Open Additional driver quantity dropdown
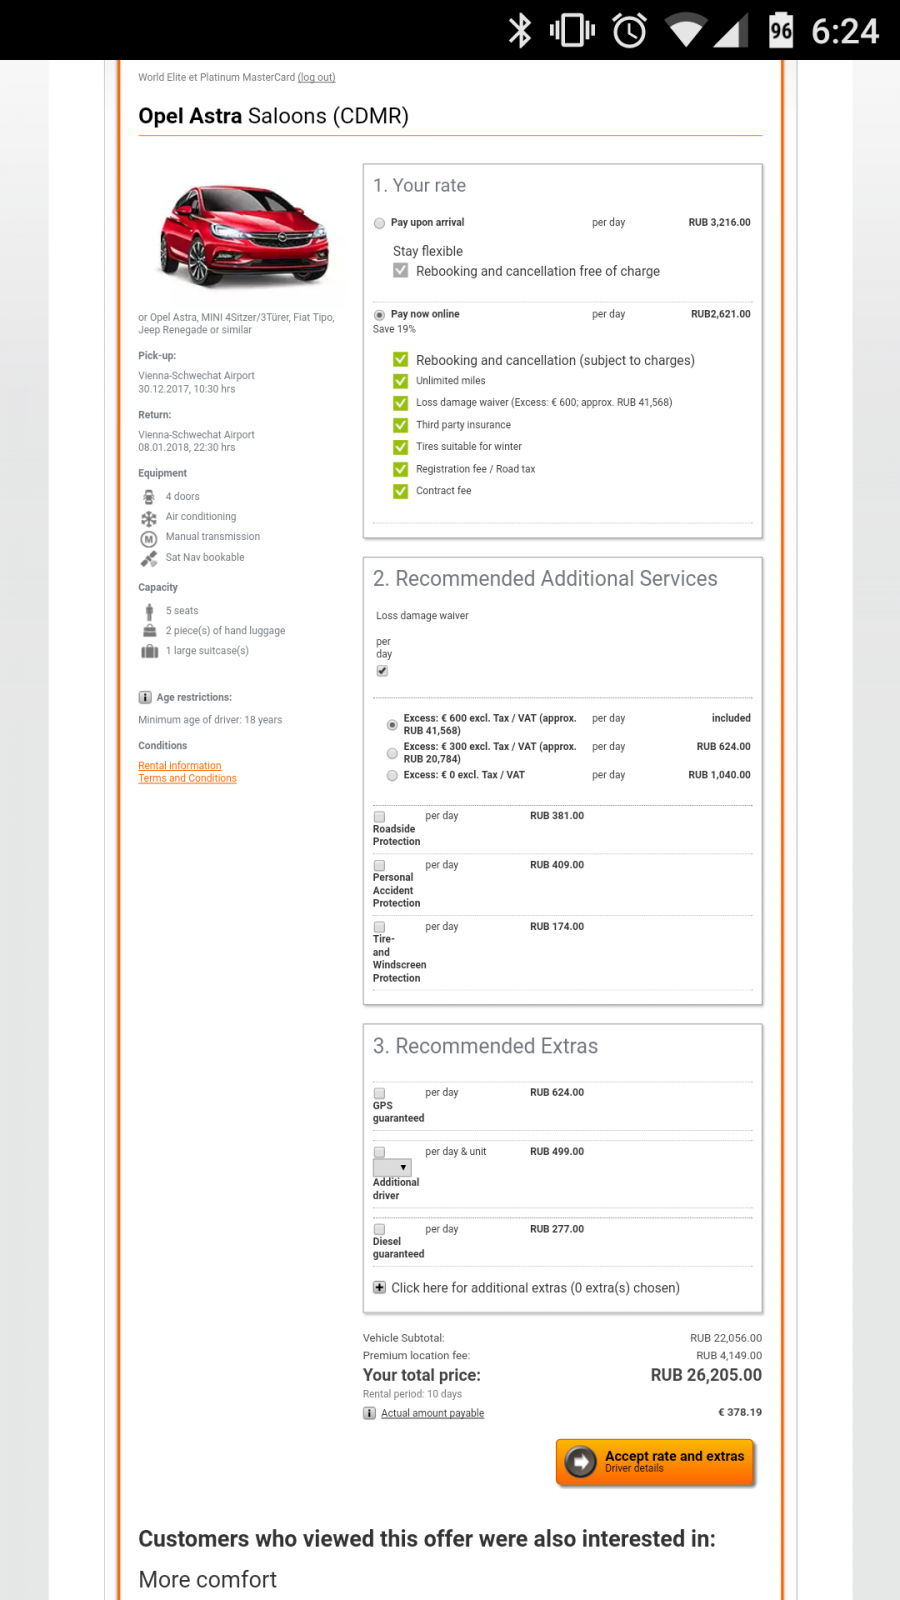900x1600 pixels. [x=392, y=1168]
